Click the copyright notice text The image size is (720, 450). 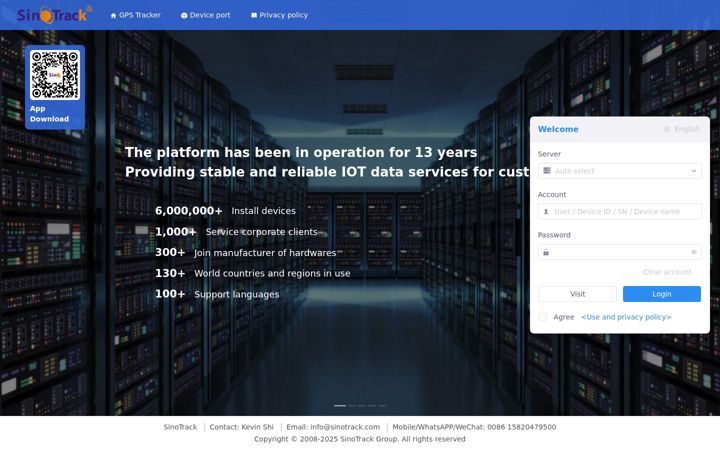[x=360, y=439]
